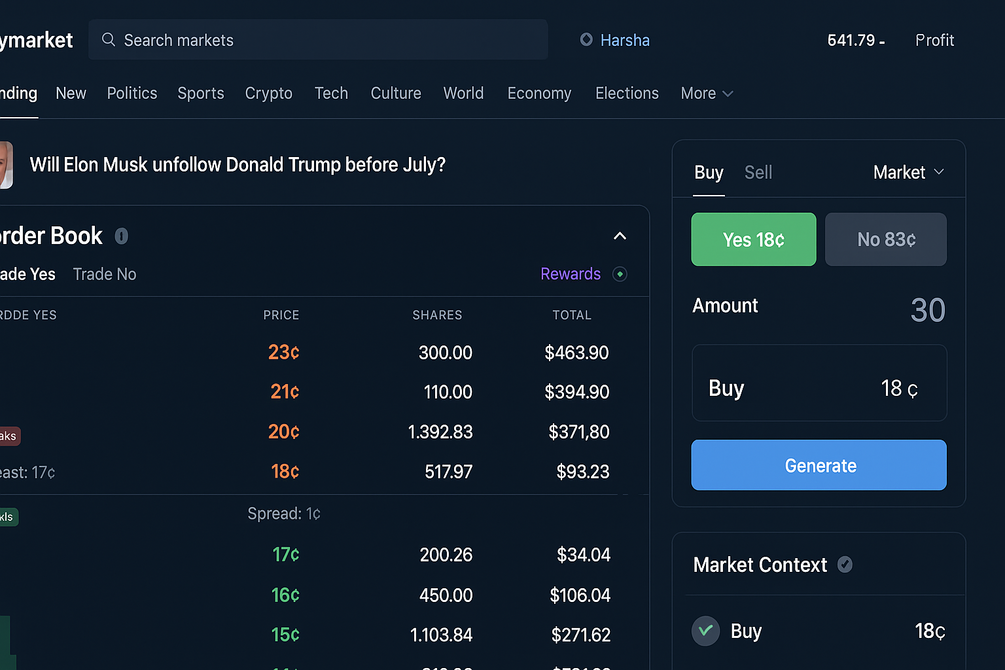Switch to Trade No in order book
Screen dimensions: 1005x670
coord(104,274)
